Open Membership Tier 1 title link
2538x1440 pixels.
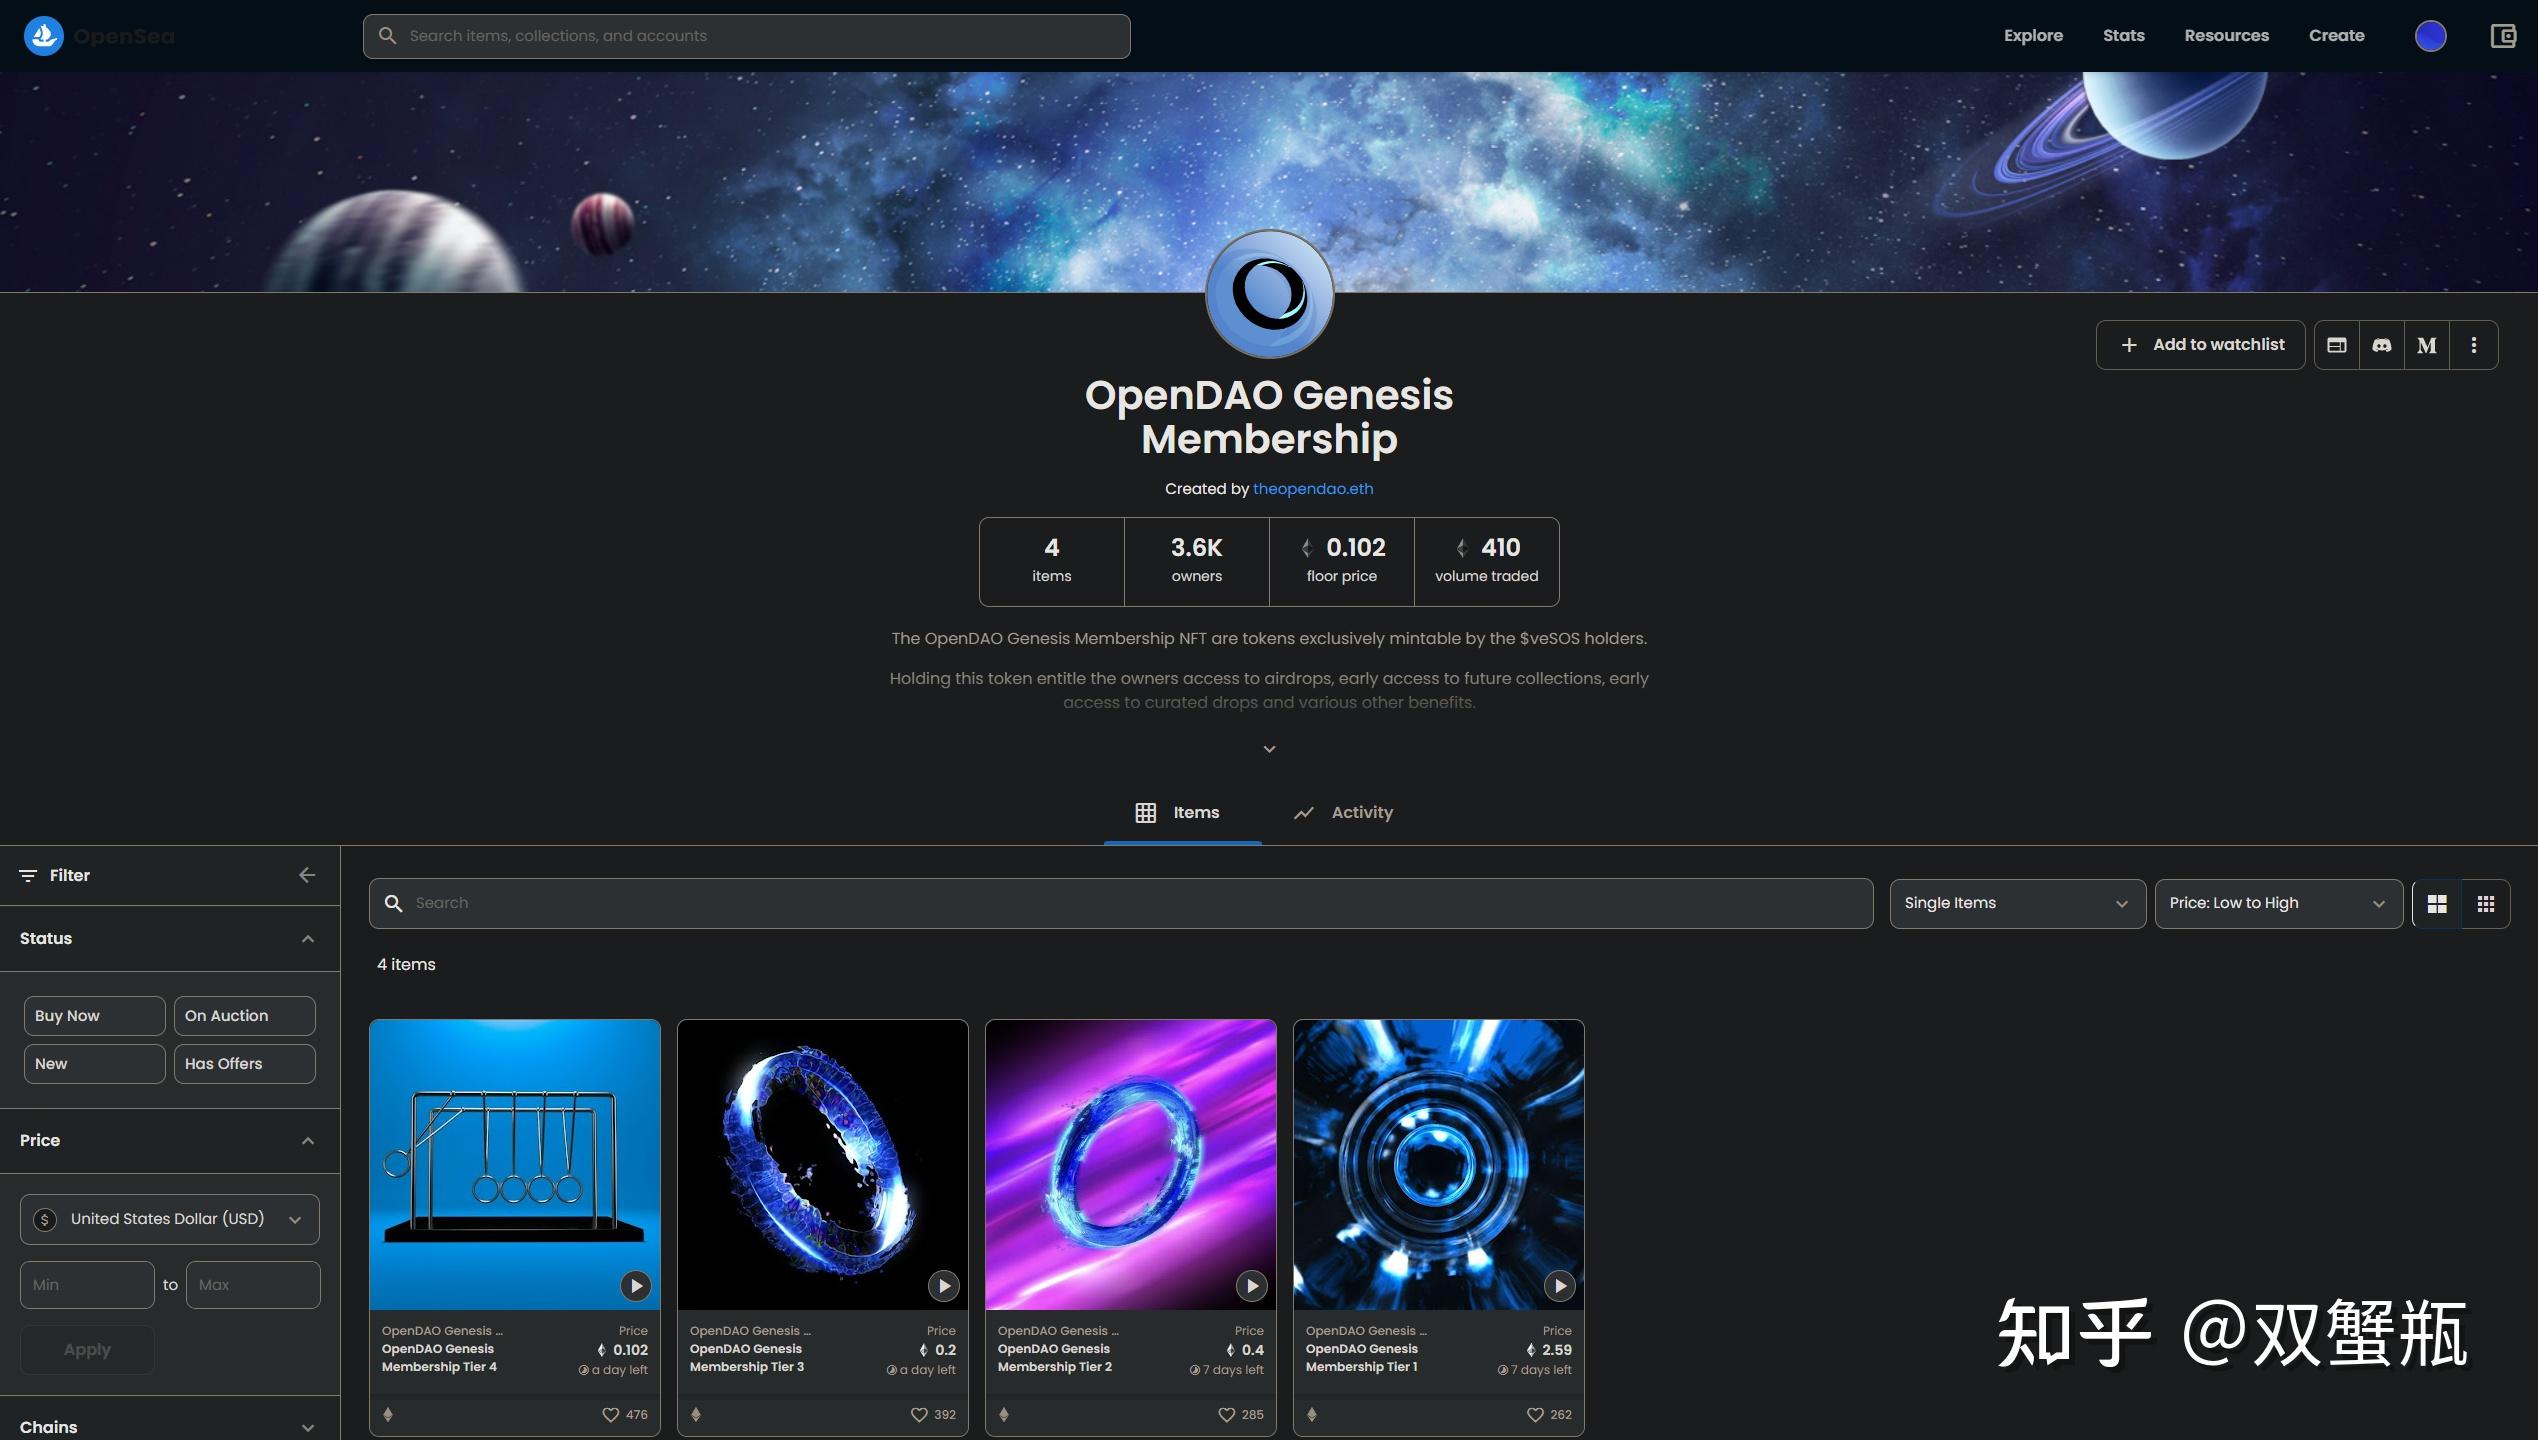click(1362, 1358)
